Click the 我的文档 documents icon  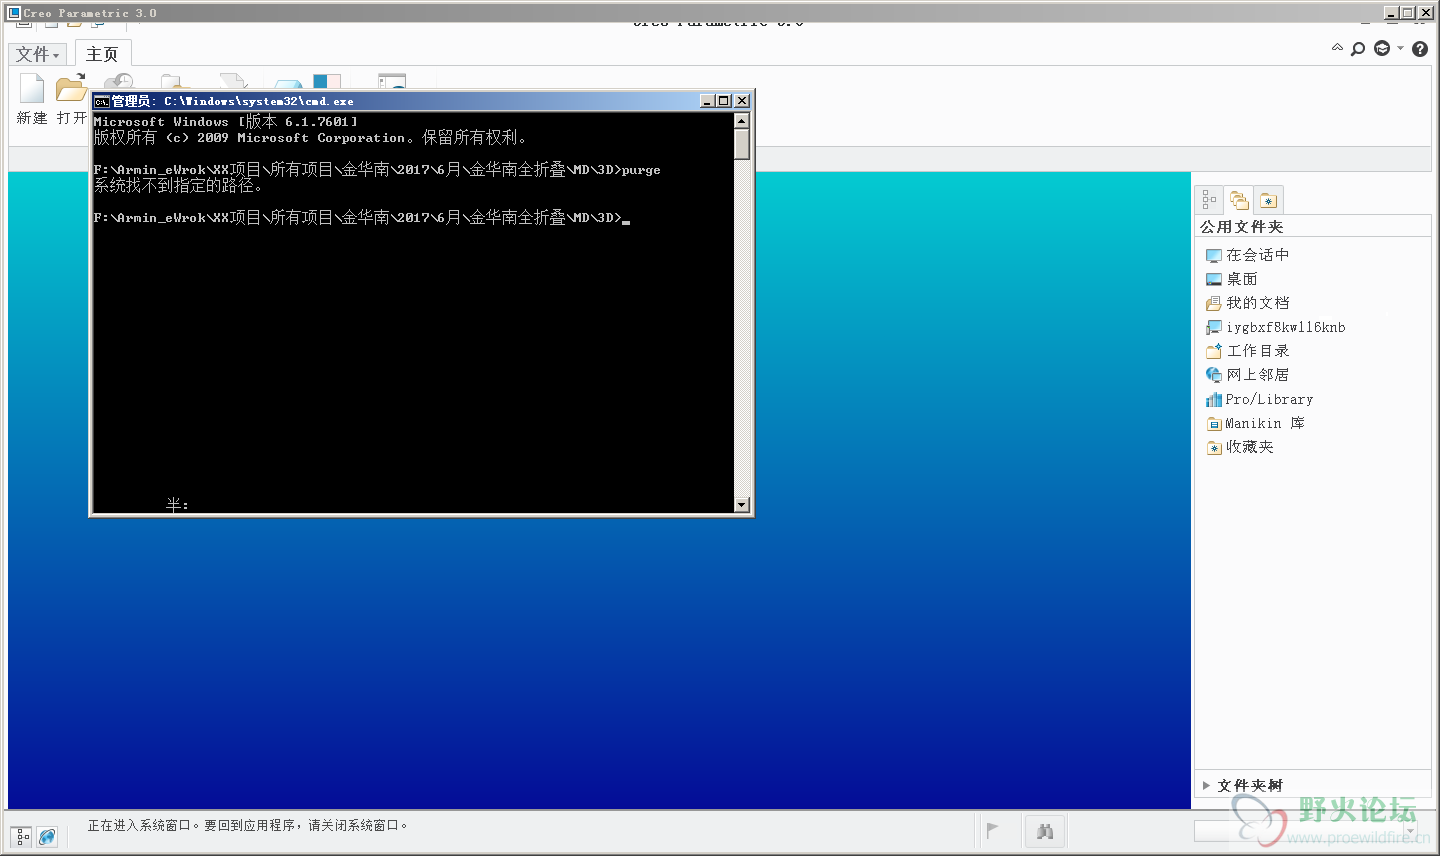tap(1214, 304)
